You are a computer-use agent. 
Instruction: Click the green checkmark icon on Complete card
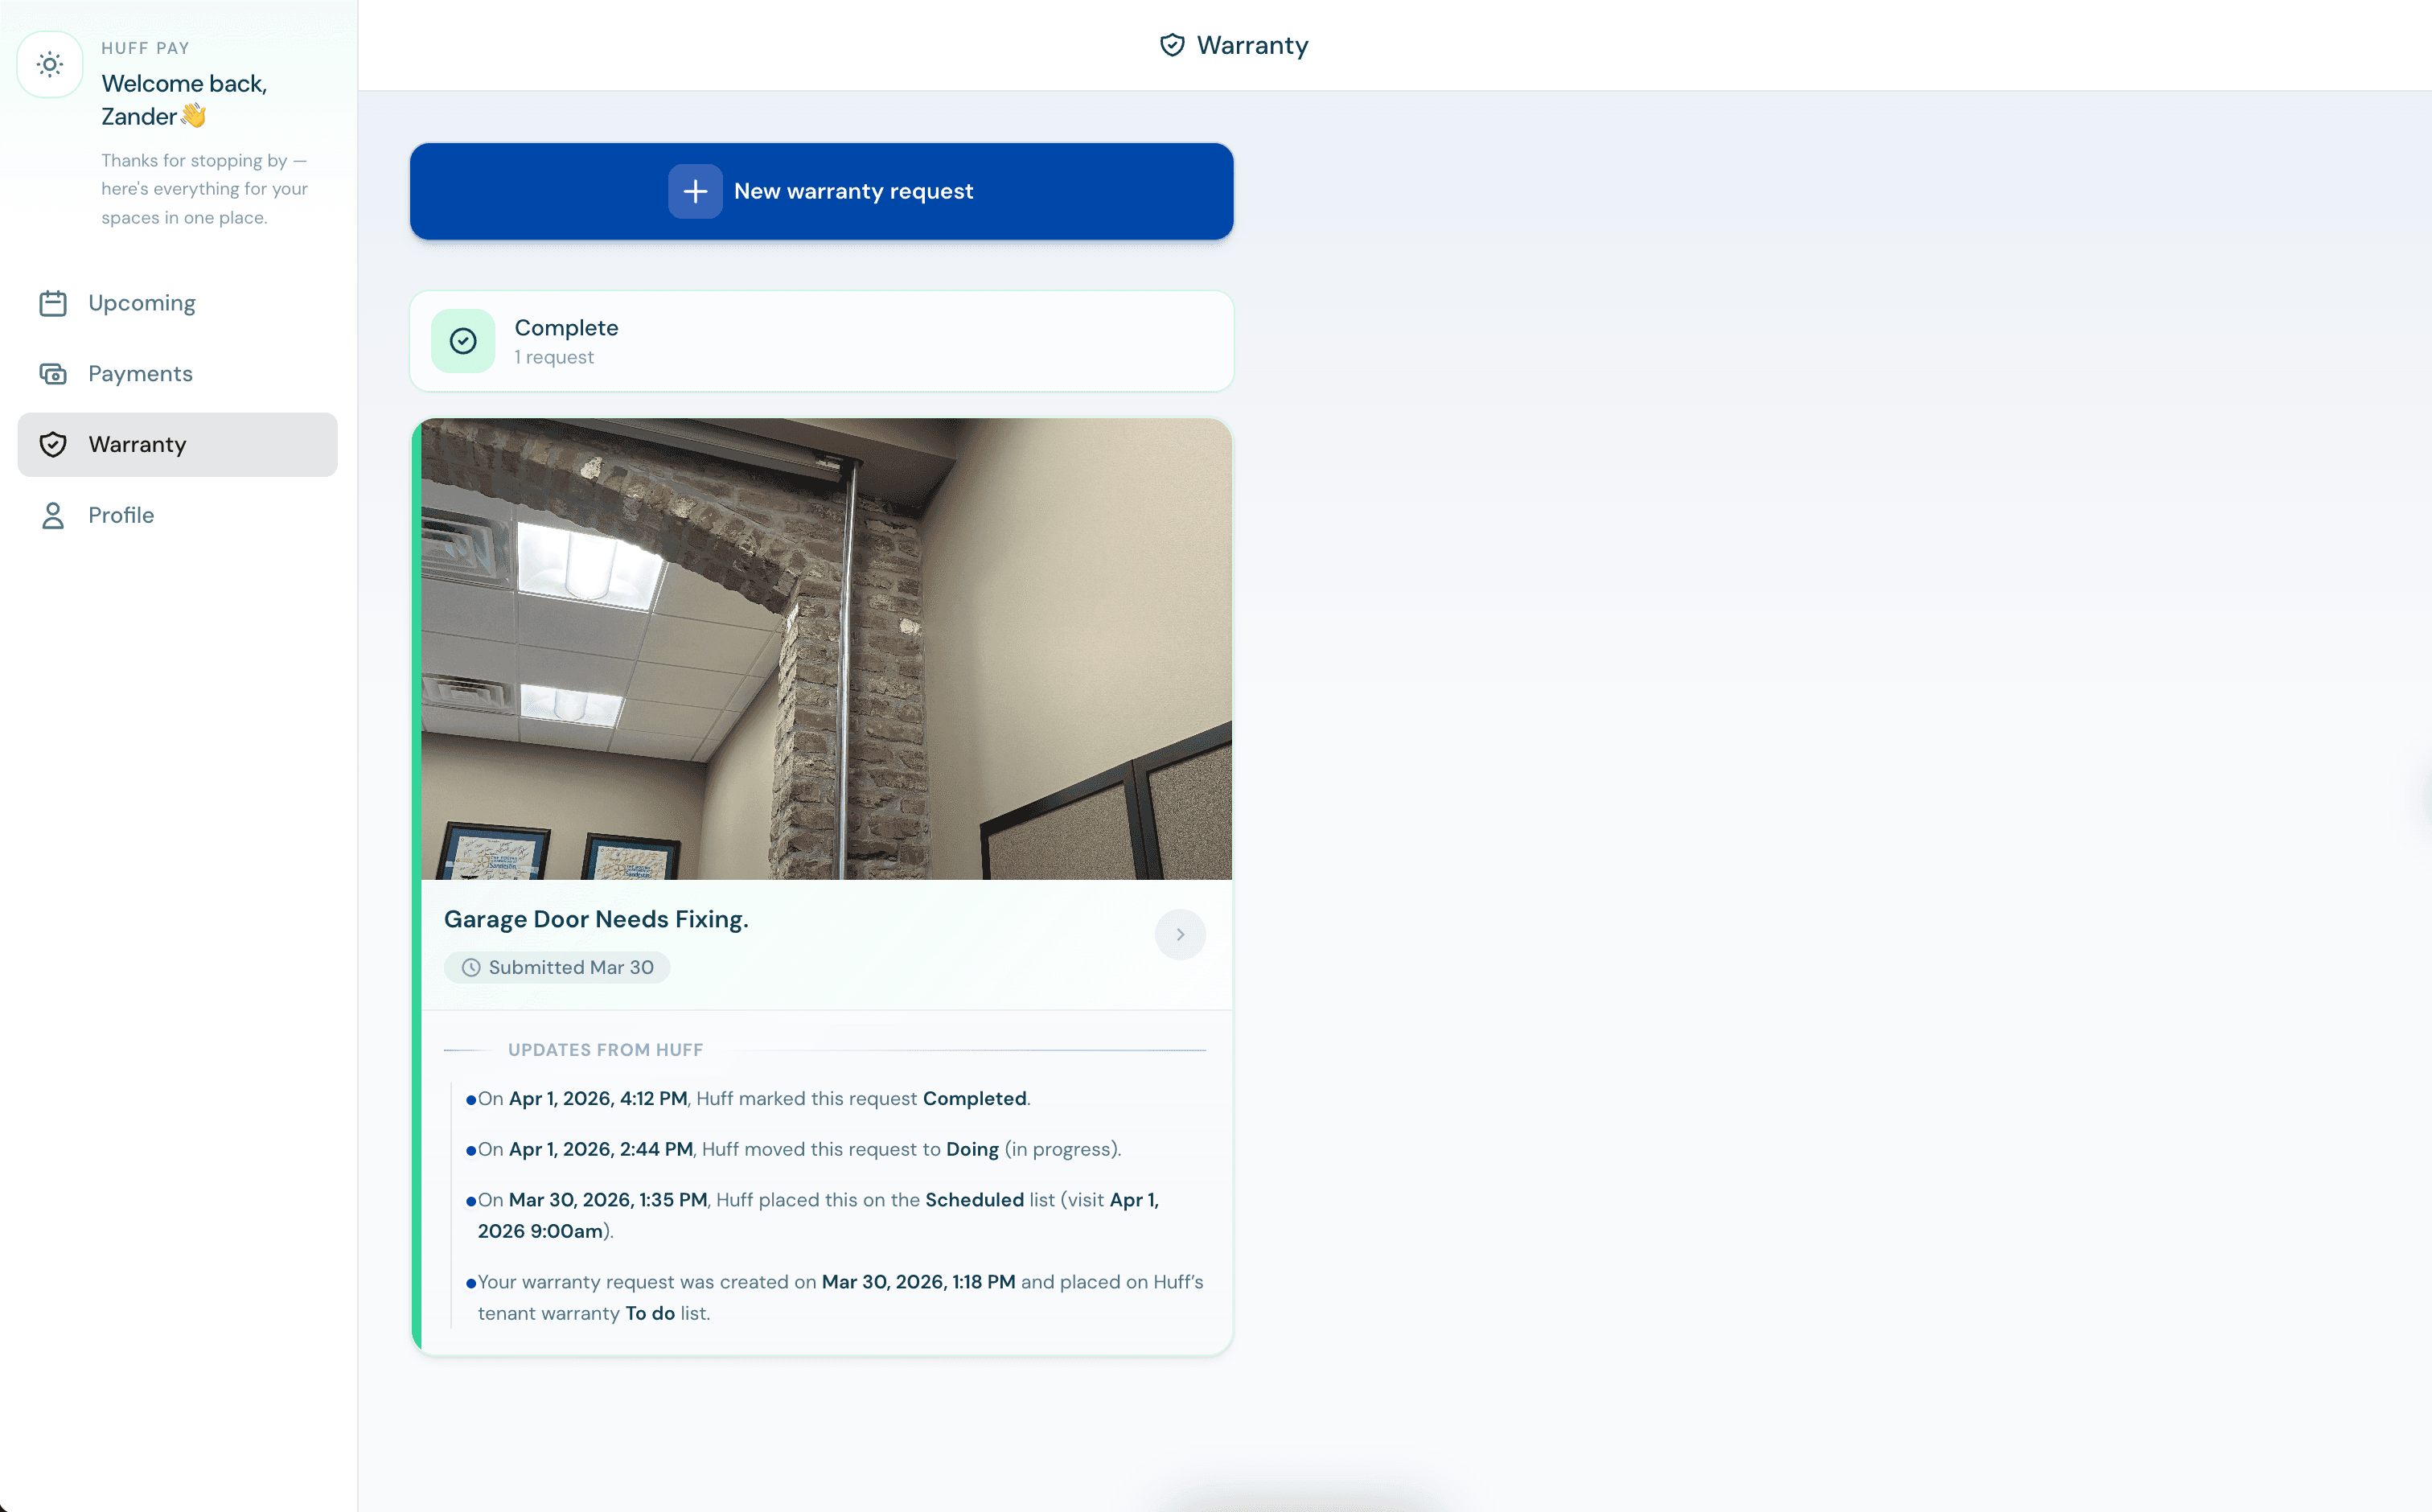click(x=463, y=341)
